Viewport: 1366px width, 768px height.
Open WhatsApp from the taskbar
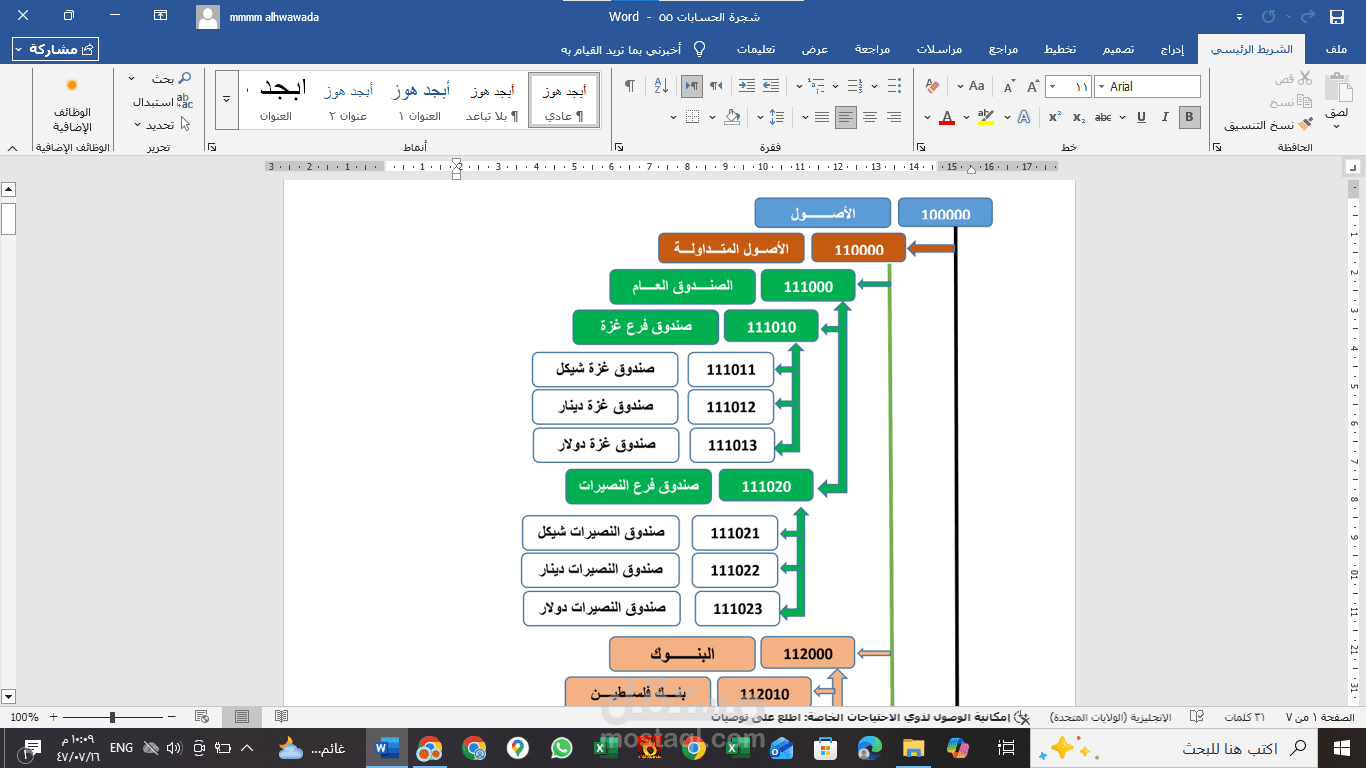pos(562,747)
